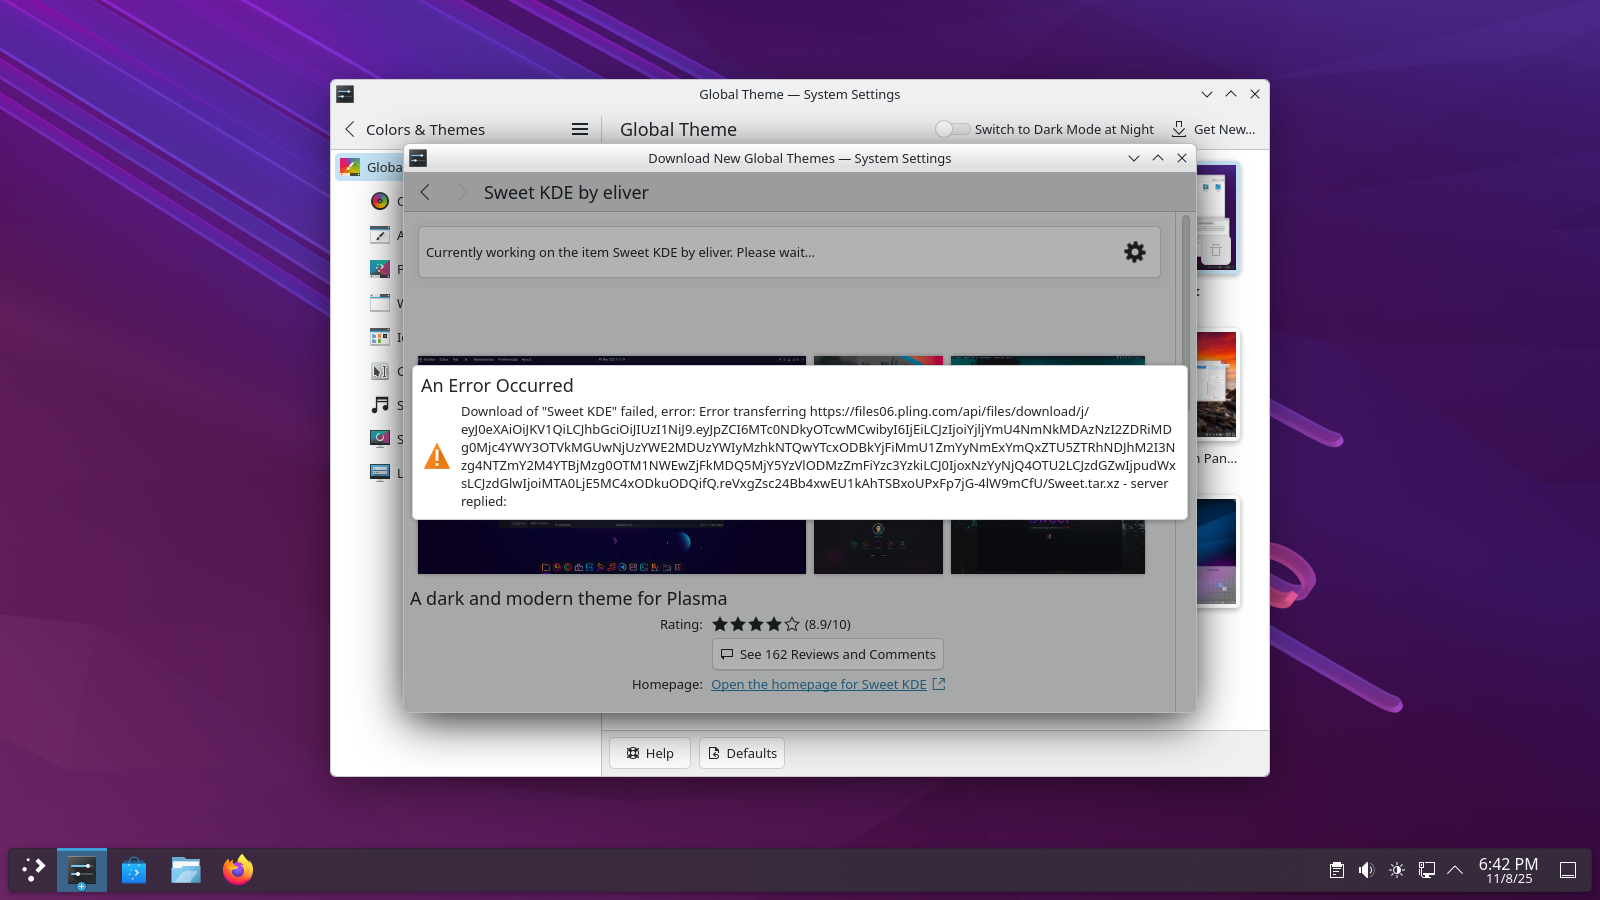Click the System Settings icon in main title bar

pos(345,94)
